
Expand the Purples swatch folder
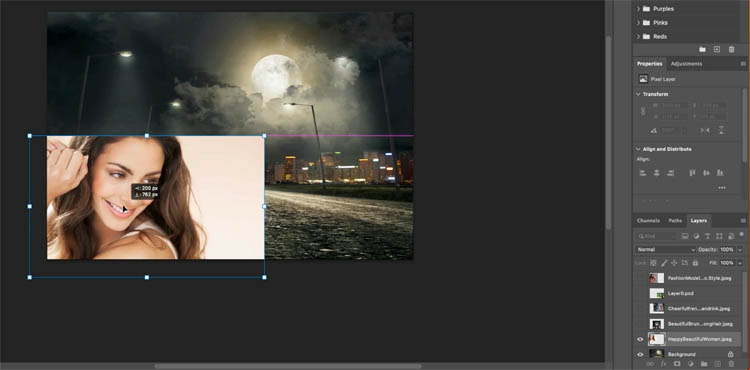point(638,9)
